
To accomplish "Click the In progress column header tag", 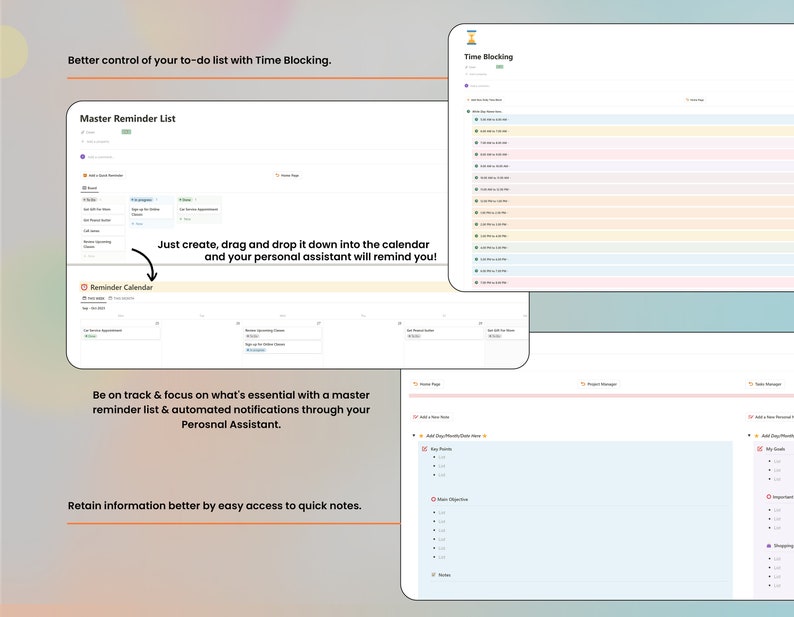I will (x=141, y=200).
